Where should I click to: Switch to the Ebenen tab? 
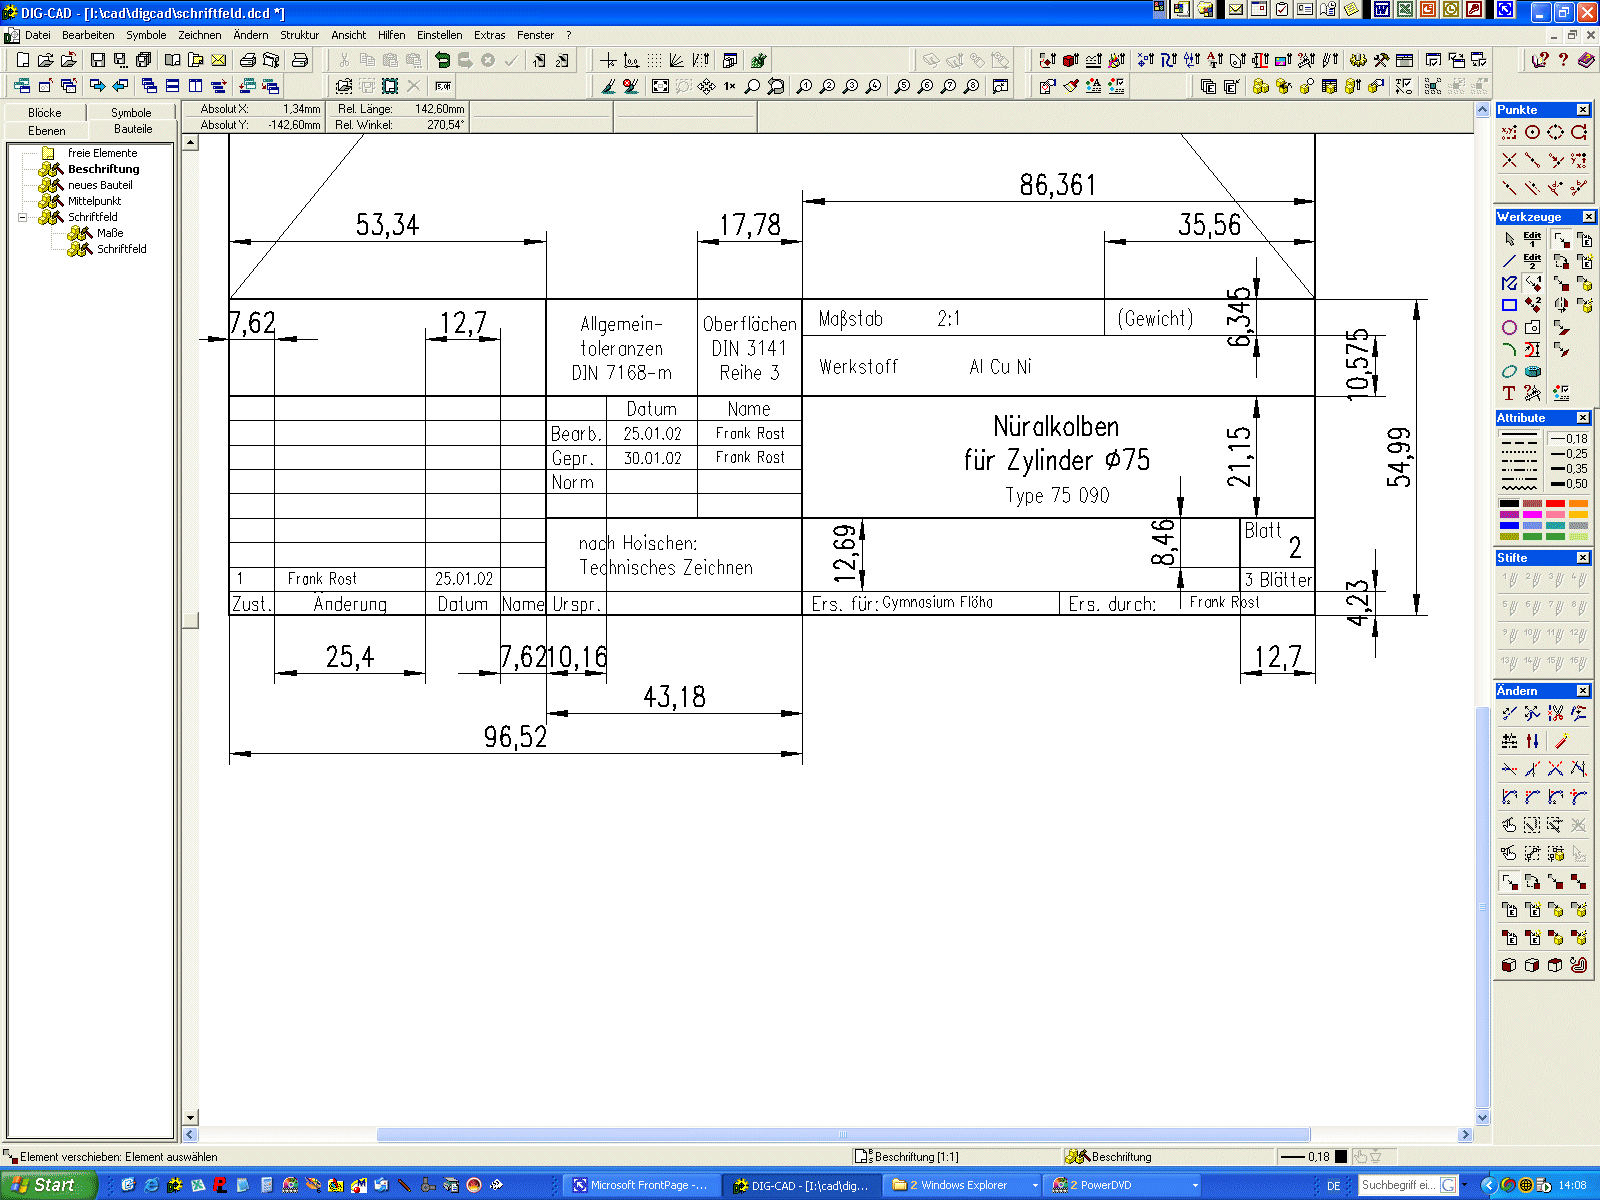(x=46, y=130)
